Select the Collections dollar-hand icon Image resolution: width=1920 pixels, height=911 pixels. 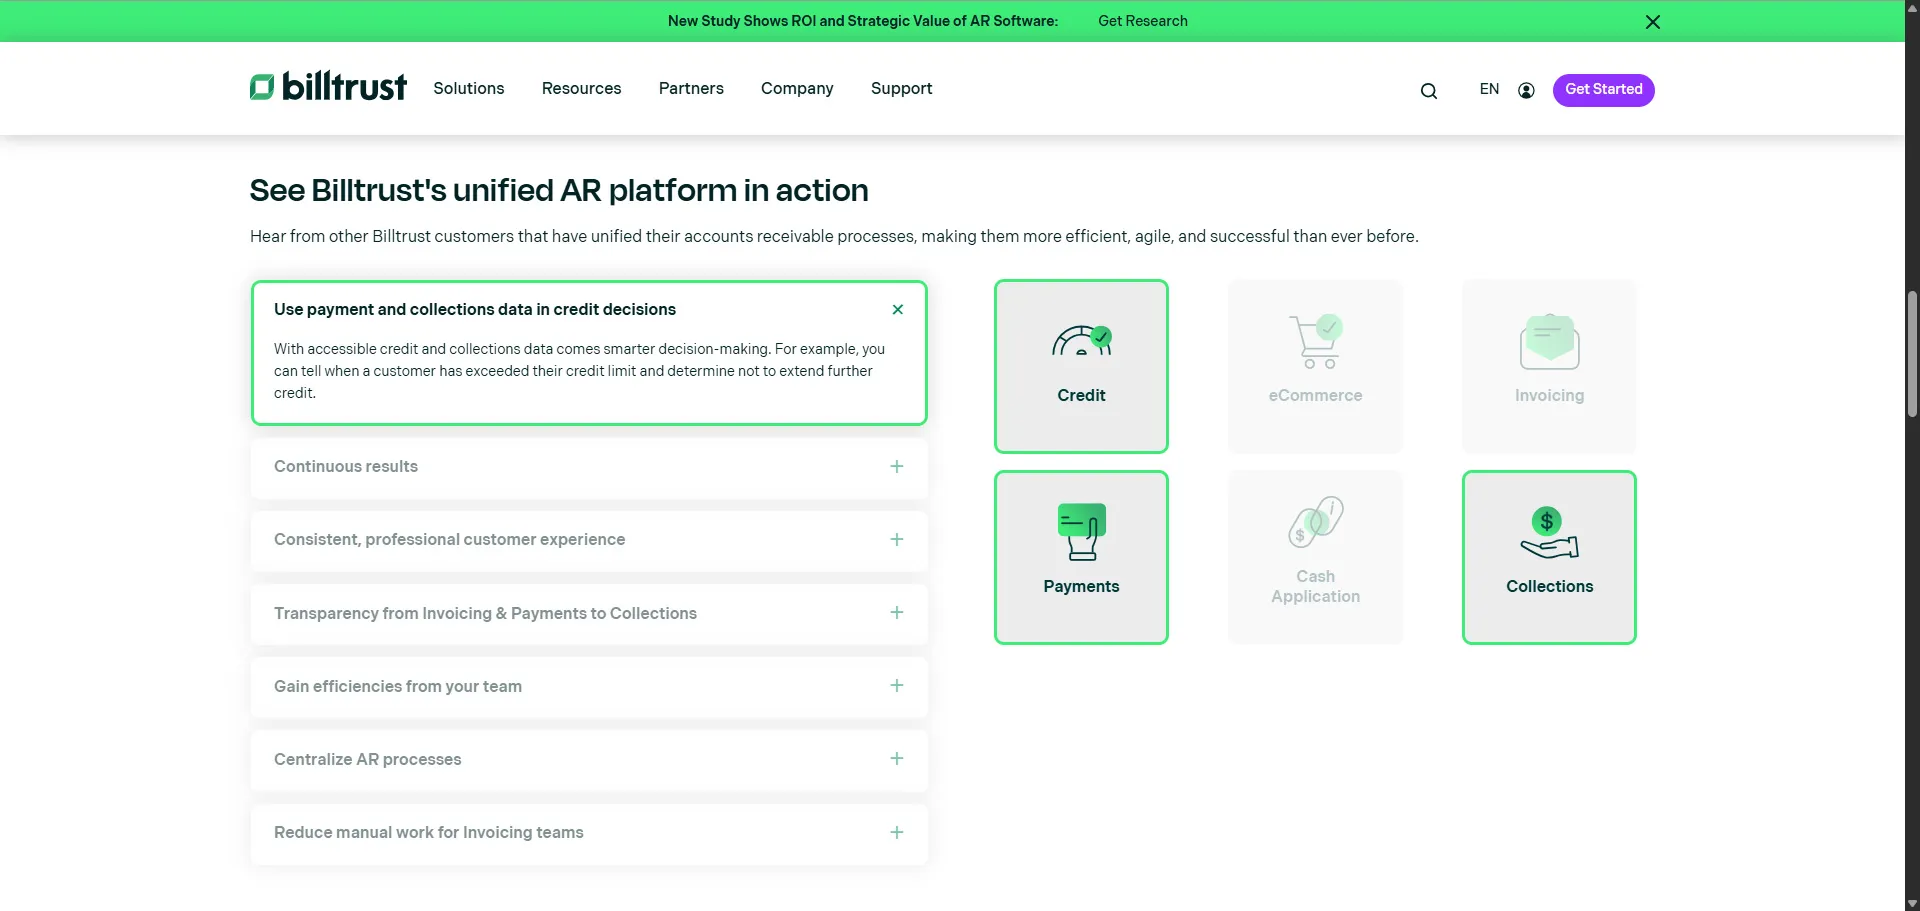[x=1549, y=532]
